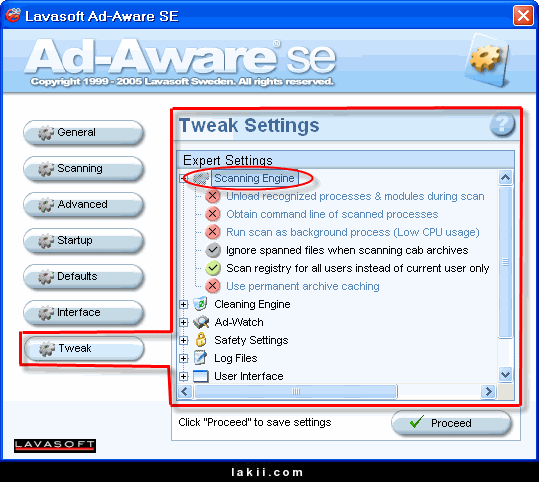The height and width of the screenshot is (482, 539).
Task: Click the text Use permanent archive caching
Action: click(303, 286)
